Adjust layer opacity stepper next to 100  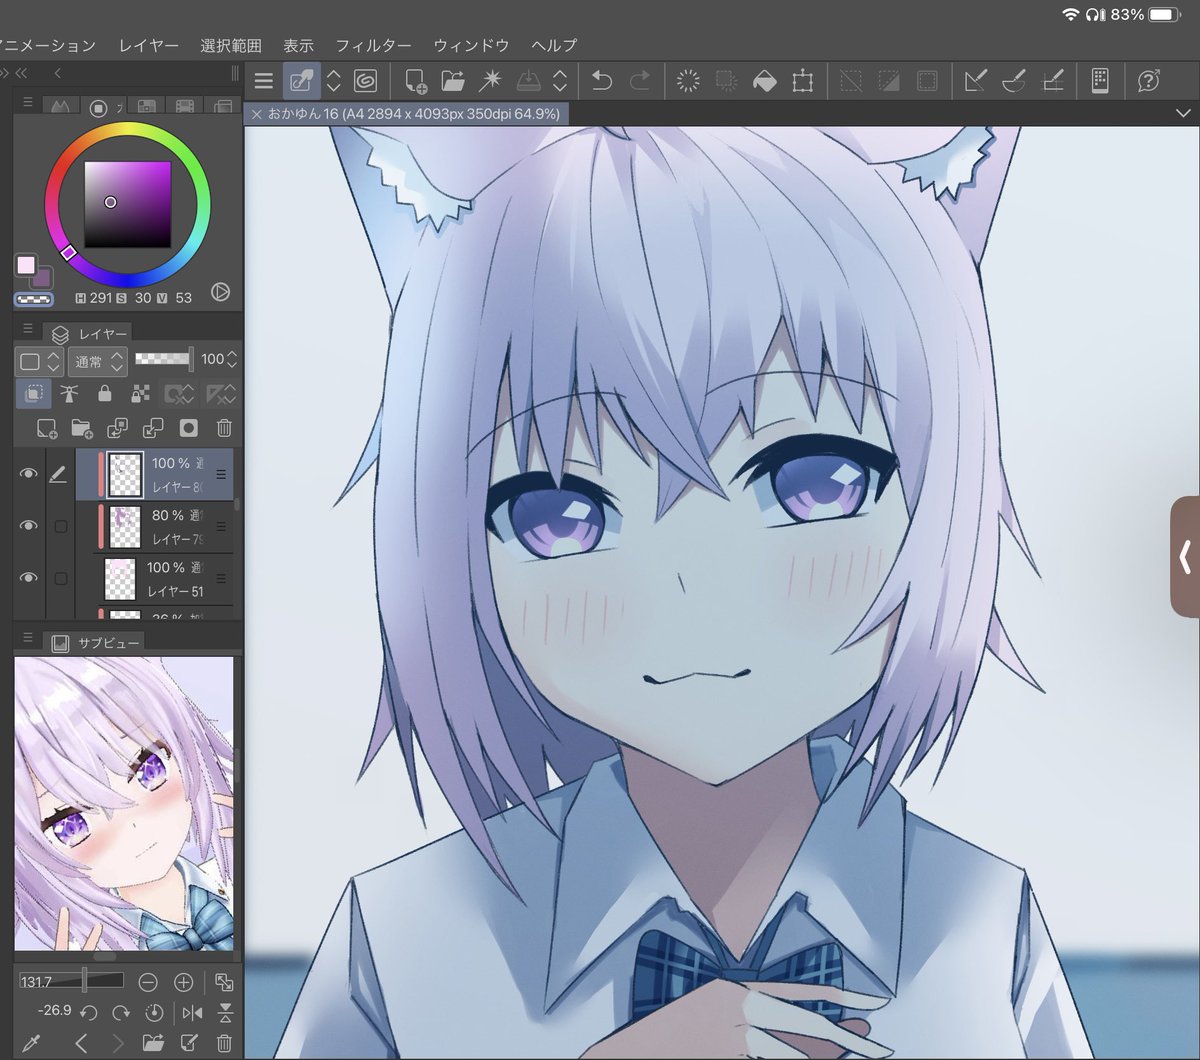[x=233, y=359]
